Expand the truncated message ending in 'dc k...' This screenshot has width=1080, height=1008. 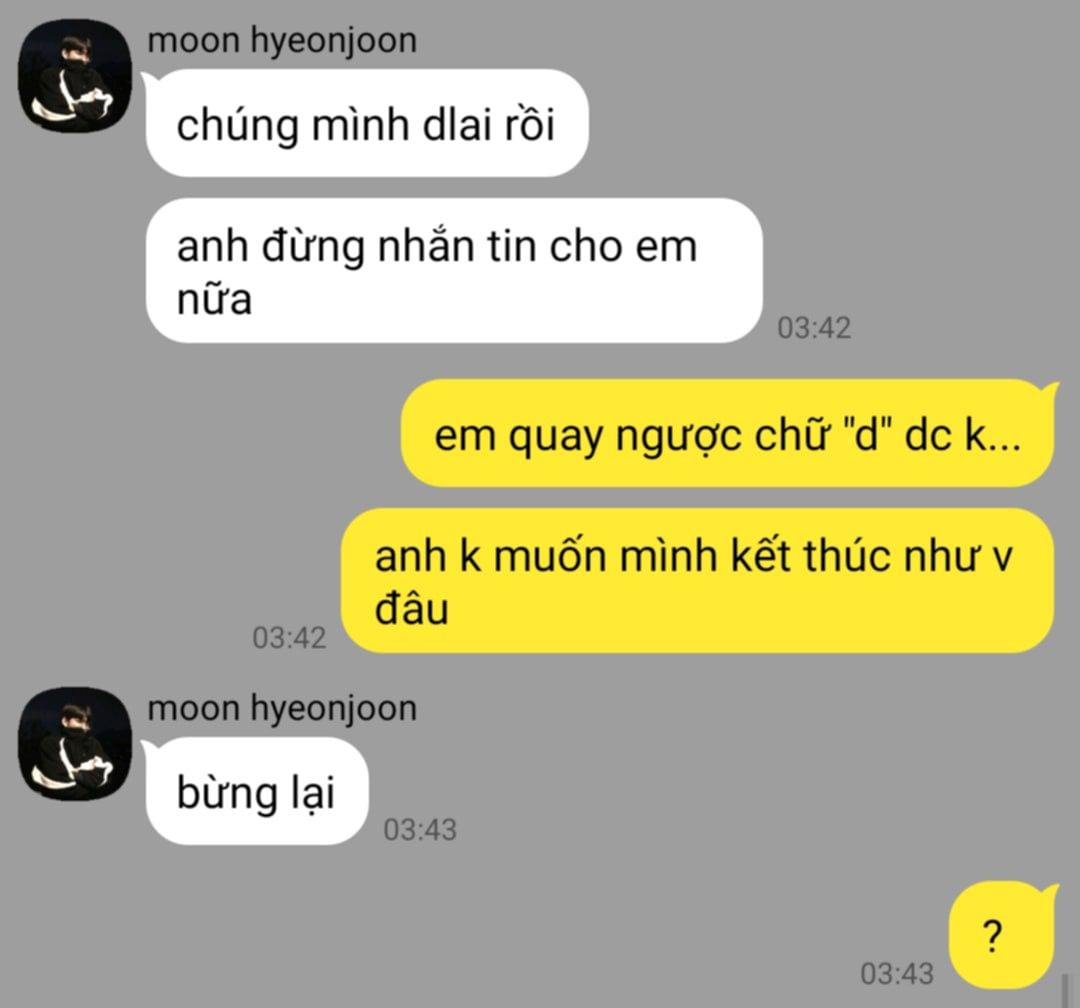click(727, 433)
